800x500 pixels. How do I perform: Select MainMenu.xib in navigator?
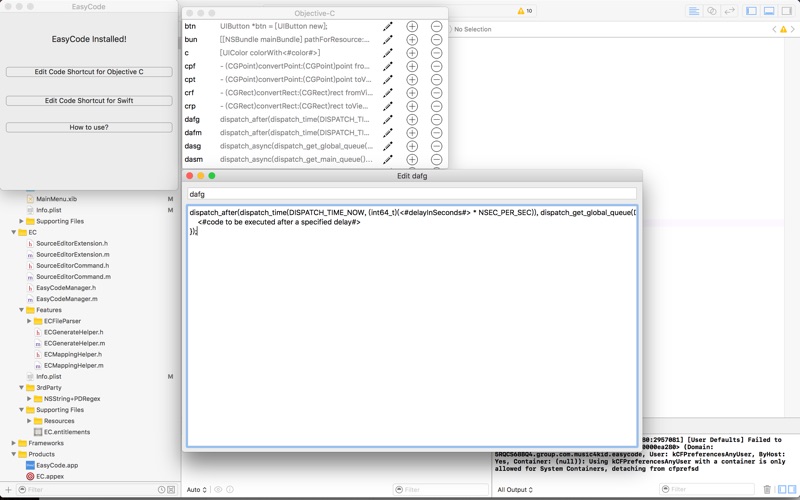[56, 199]
